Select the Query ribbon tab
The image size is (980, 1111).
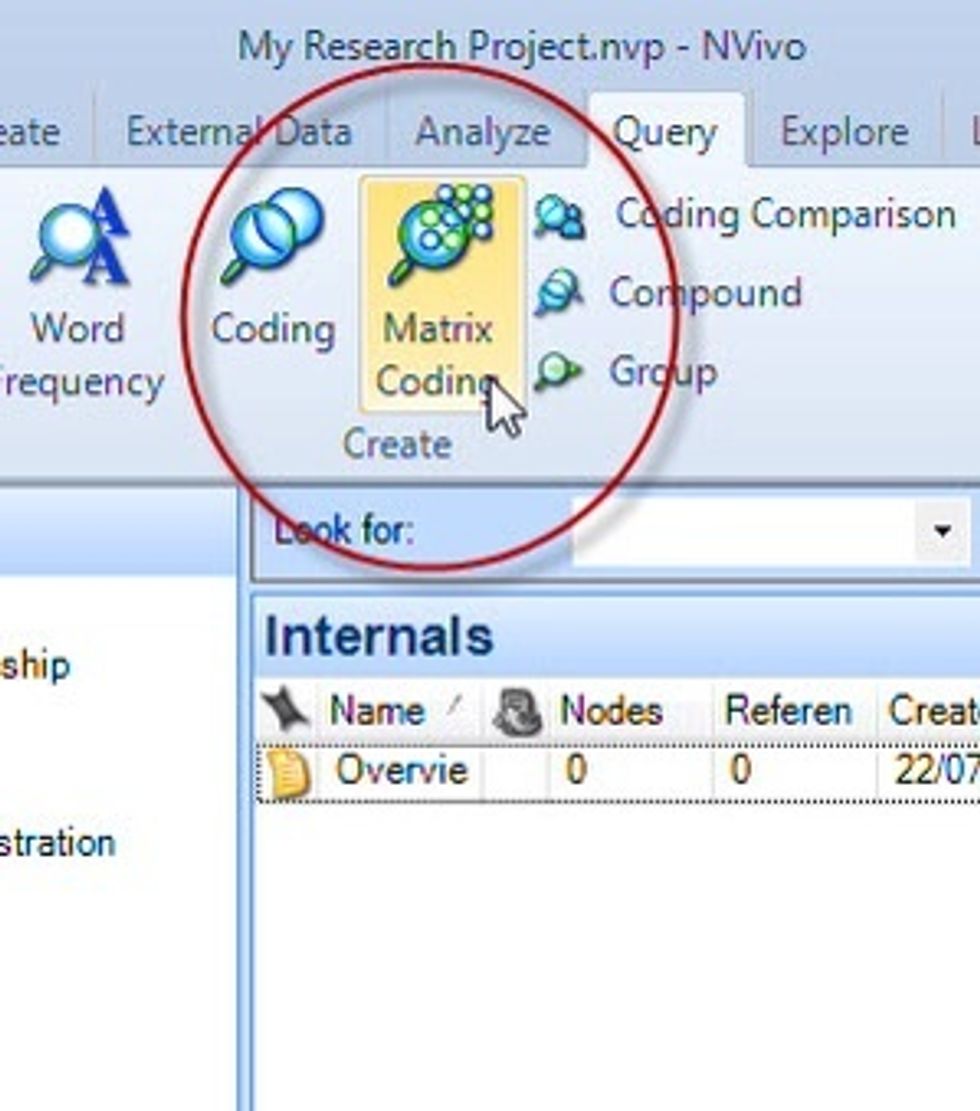pyautogui.click(x=665, y=132)
